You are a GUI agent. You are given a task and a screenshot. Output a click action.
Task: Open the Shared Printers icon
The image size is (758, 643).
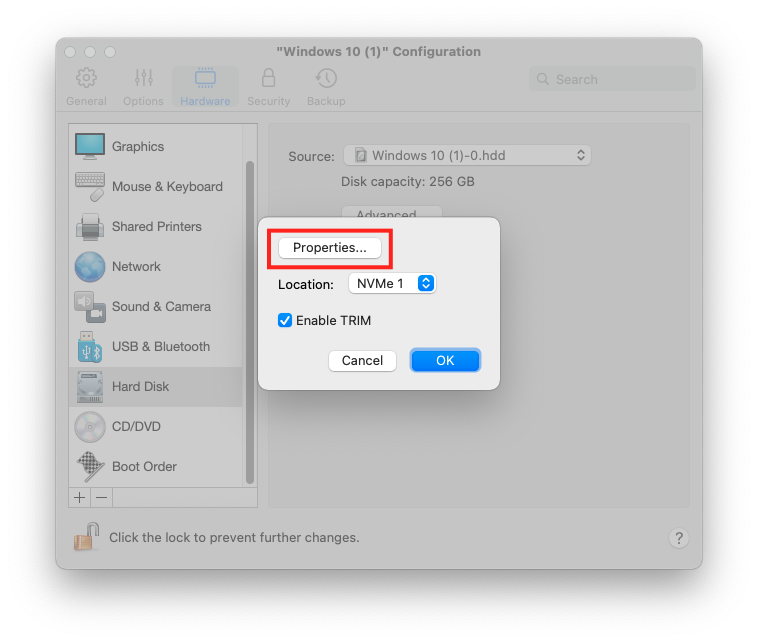coord(90,227)
